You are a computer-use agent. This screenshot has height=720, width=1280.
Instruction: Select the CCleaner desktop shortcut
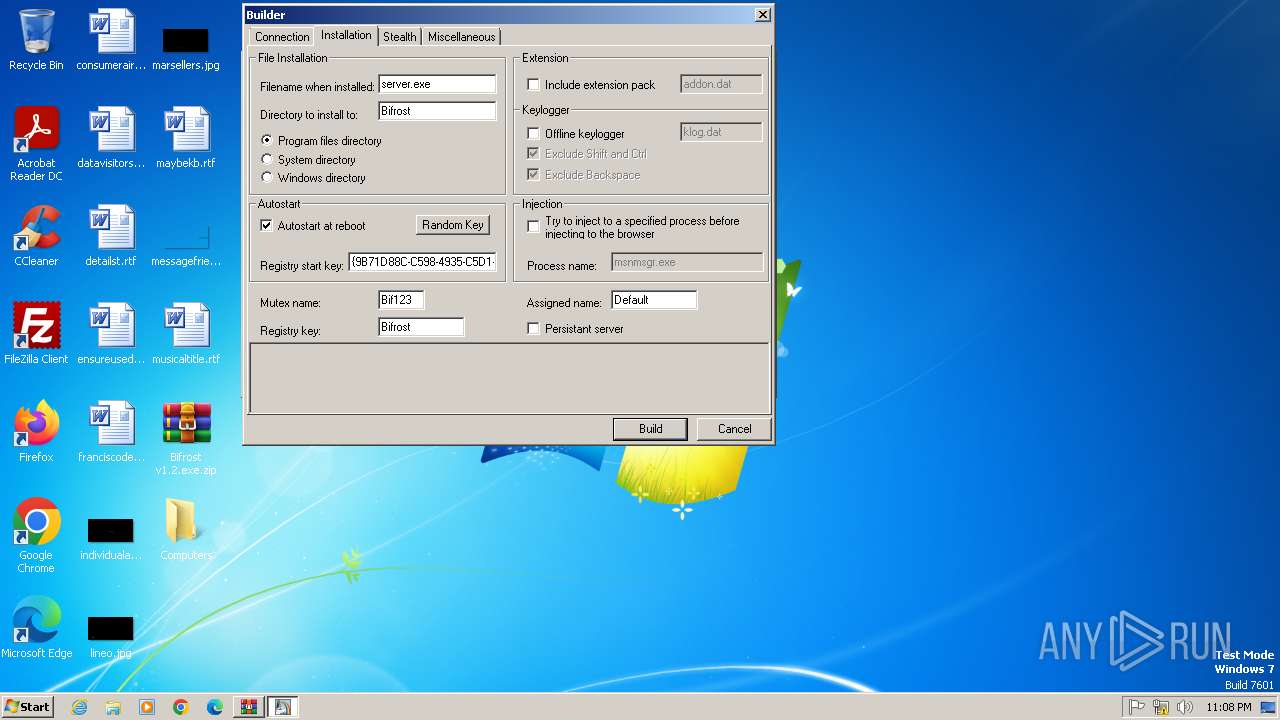coord(36,237)
